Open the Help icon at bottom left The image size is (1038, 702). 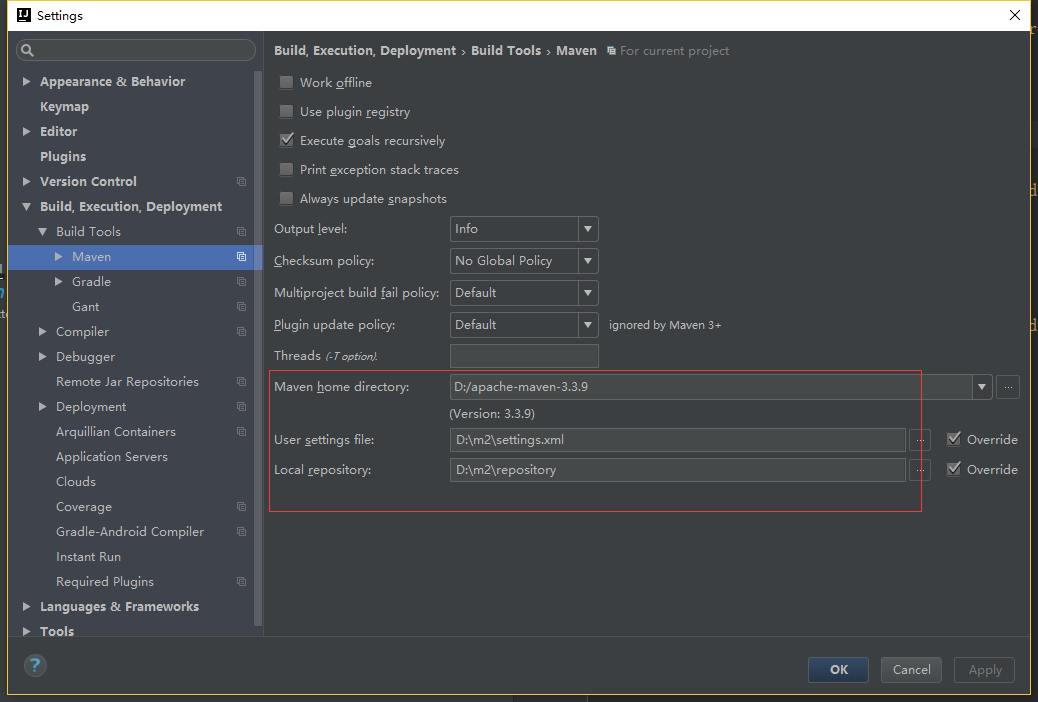[34, 665]
